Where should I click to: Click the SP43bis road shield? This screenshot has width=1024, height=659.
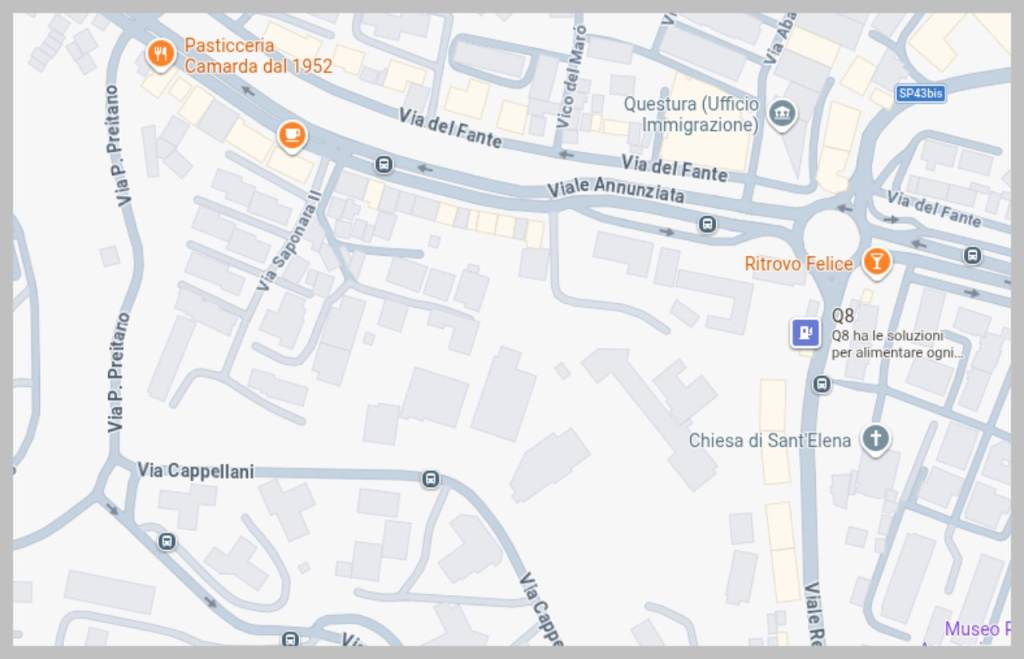[x=920, y=93]
